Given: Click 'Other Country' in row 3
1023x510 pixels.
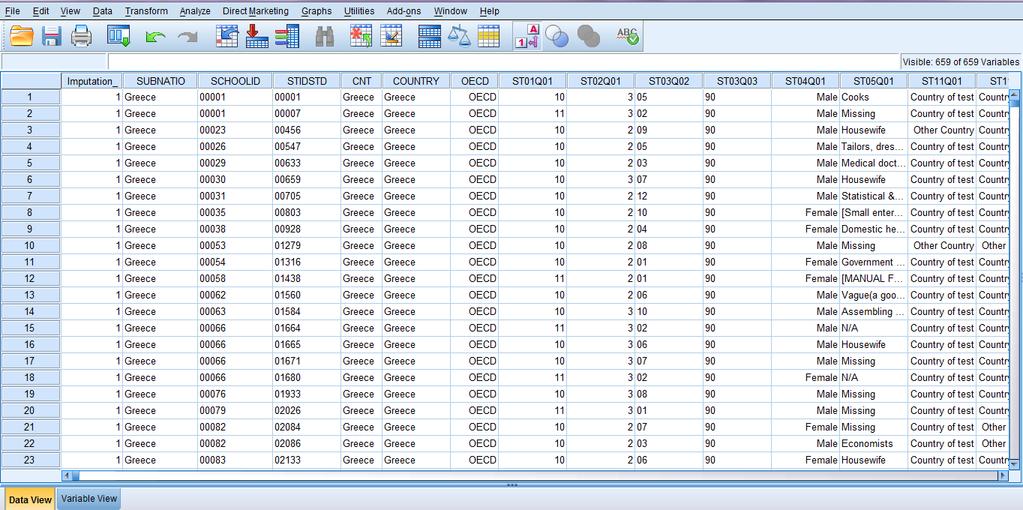Looking at the screenshot, I should click(942, 130).
